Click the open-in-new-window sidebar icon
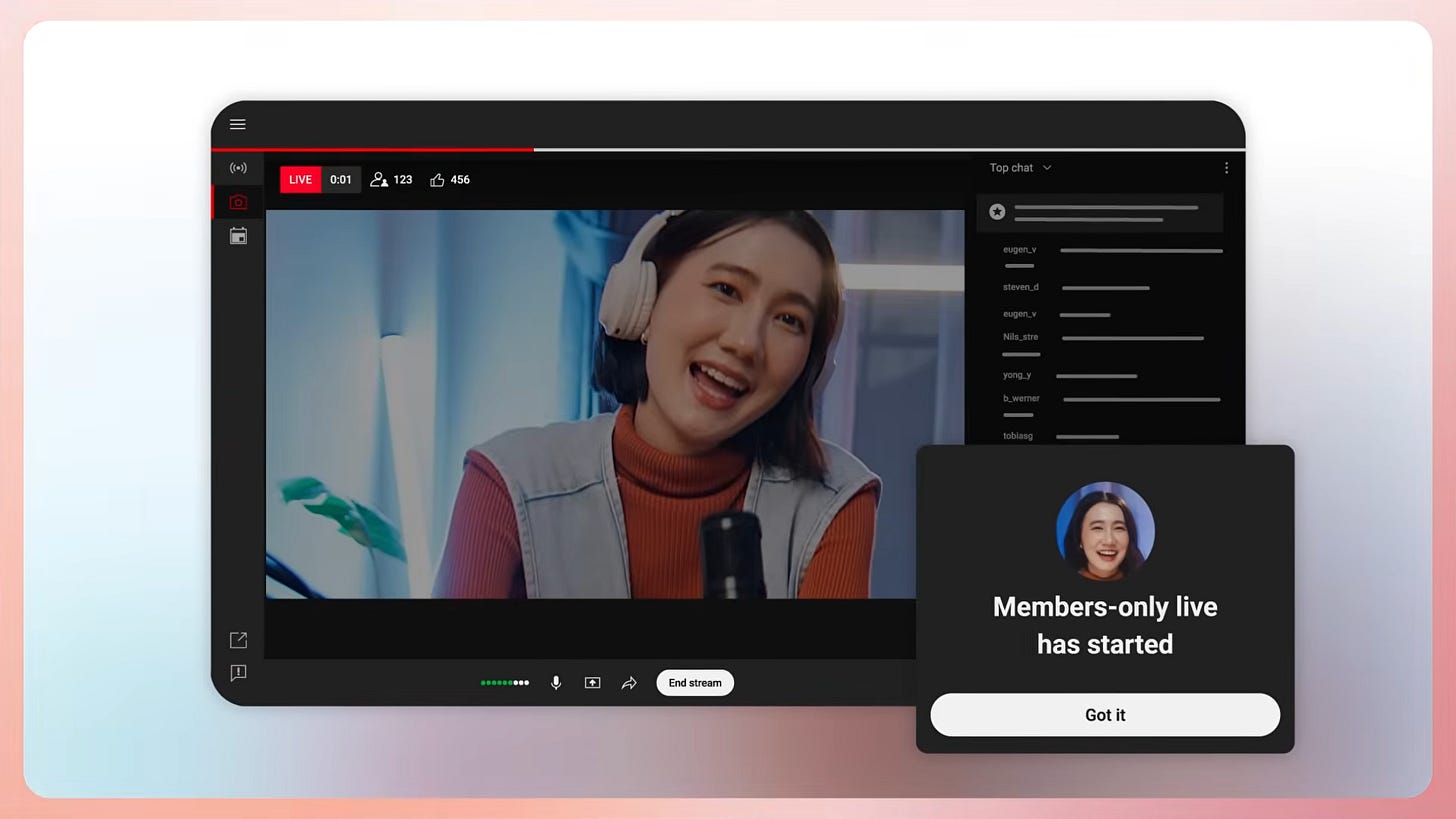 point(238,640)
